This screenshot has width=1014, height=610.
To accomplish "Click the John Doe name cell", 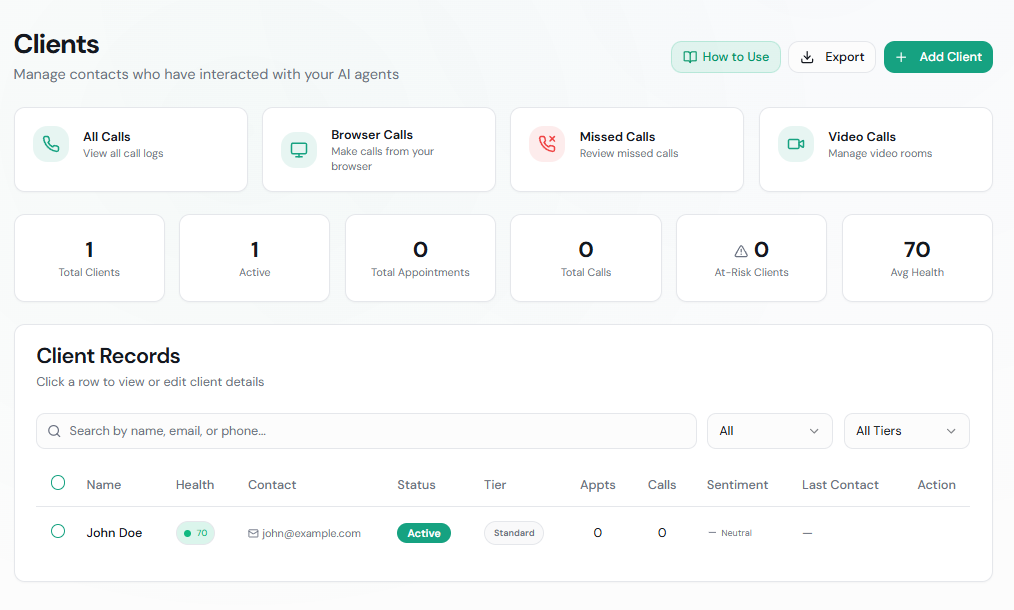I will pos(114,533).
